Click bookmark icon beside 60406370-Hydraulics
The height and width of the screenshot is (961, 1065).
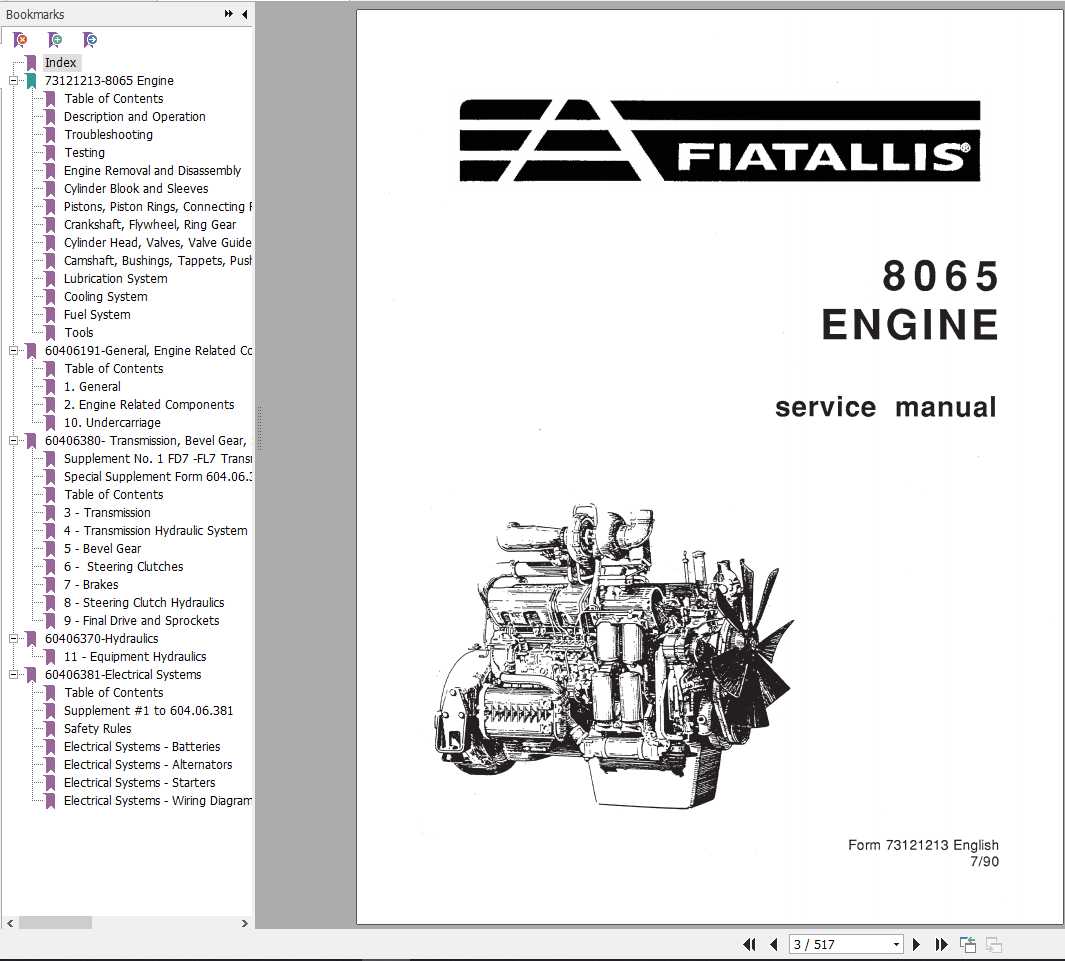coord(31,638)
